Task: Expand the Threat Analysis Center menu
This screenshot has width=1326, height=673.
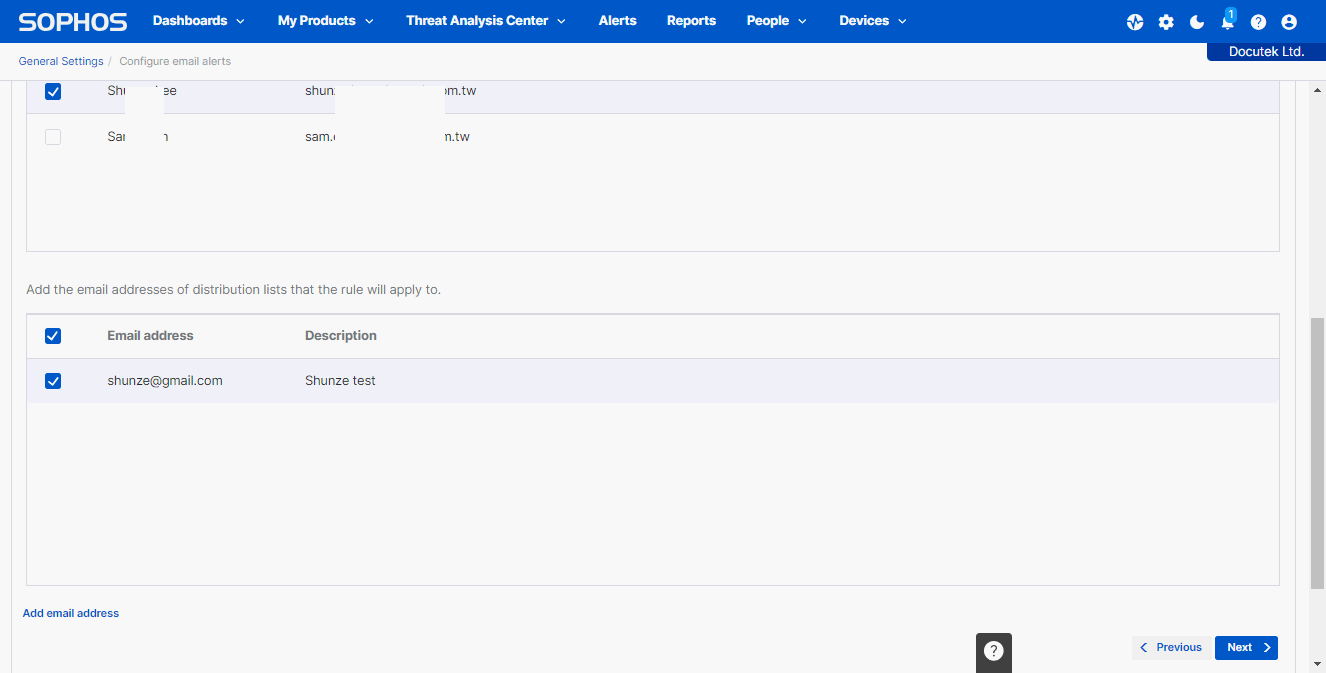Action: click(x=486, y=21)
